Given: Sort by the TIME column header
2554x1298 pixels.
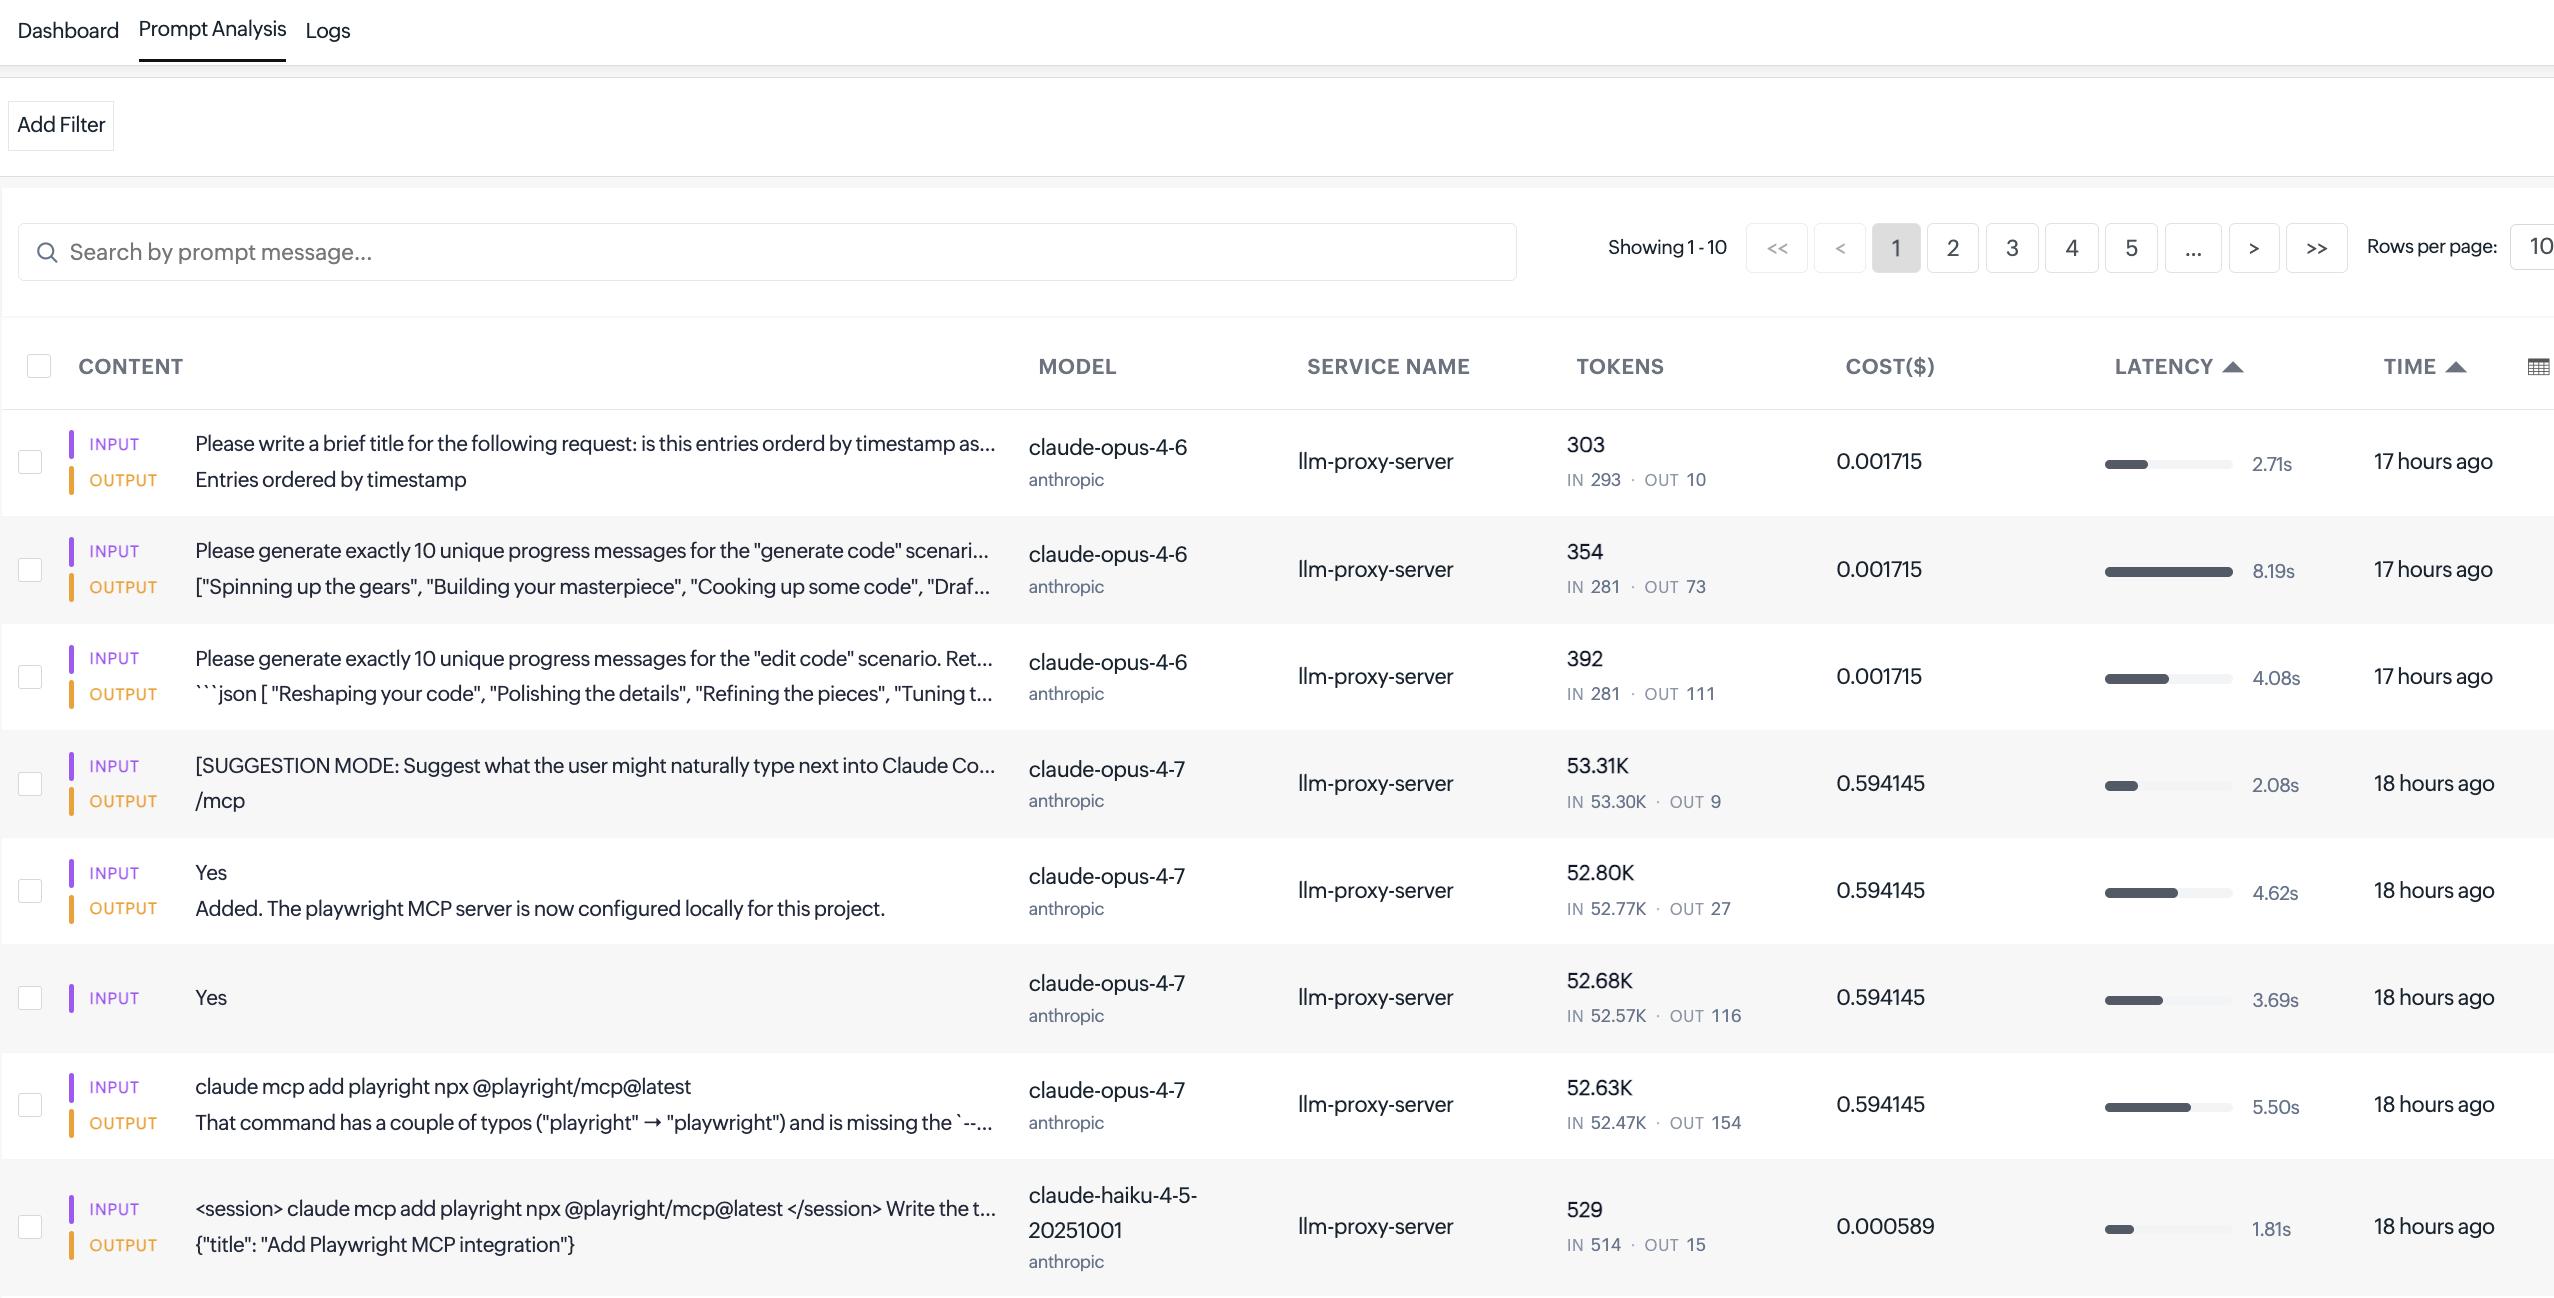Looking at the screenshot, I should 2409,367.
